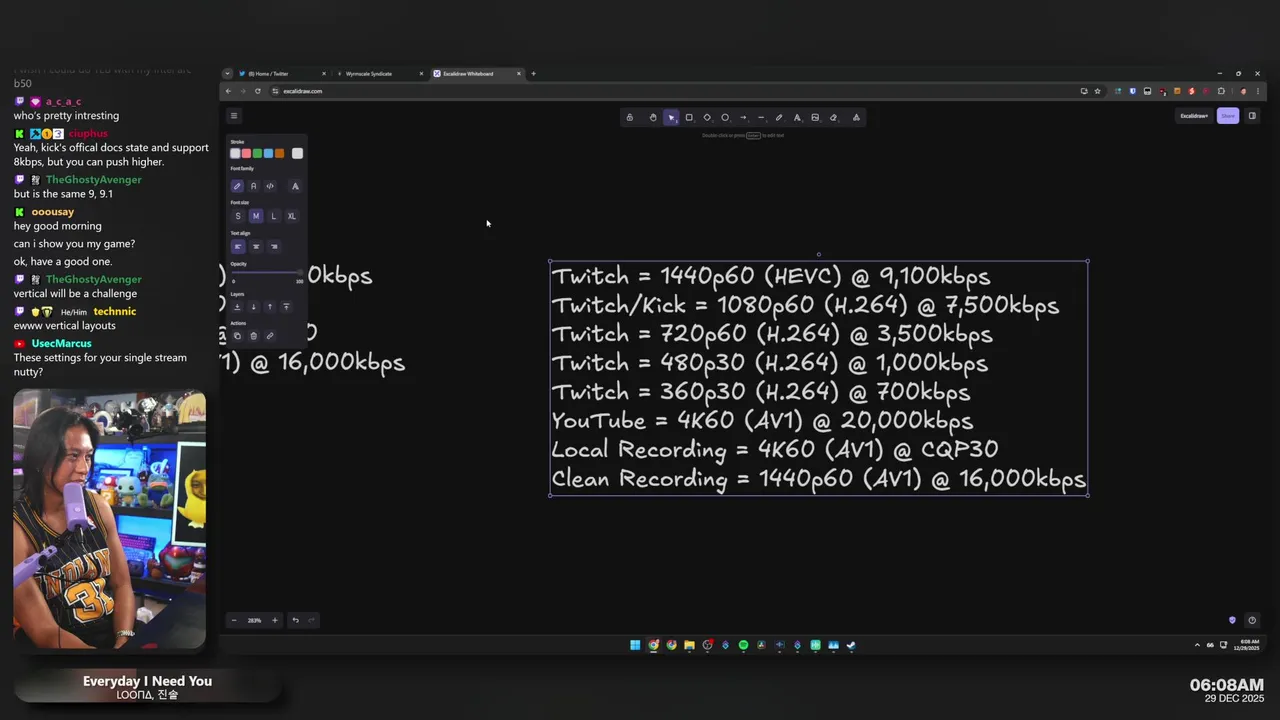Screen dimensions: 1280x720
Task: Delete the selected element
Action: (253, 336)
